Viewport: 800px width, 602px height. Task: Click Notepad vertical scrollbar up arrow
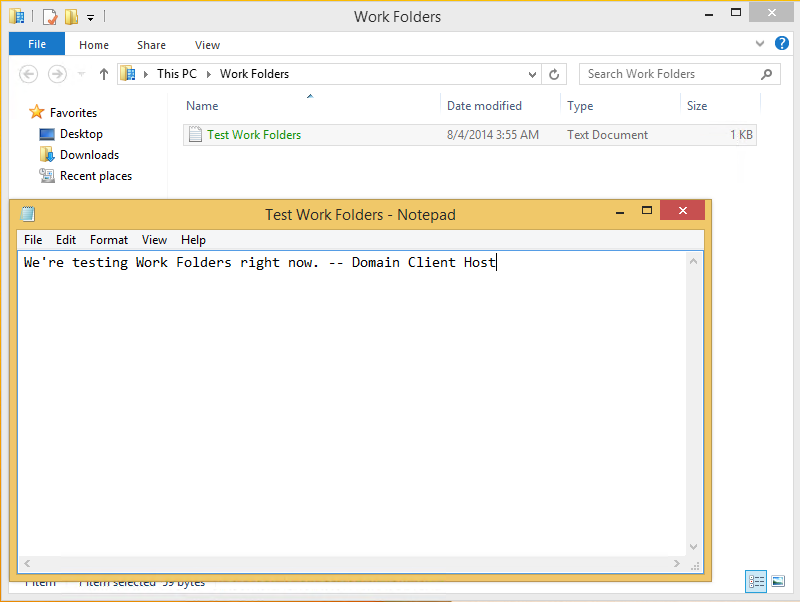point(693,261)
